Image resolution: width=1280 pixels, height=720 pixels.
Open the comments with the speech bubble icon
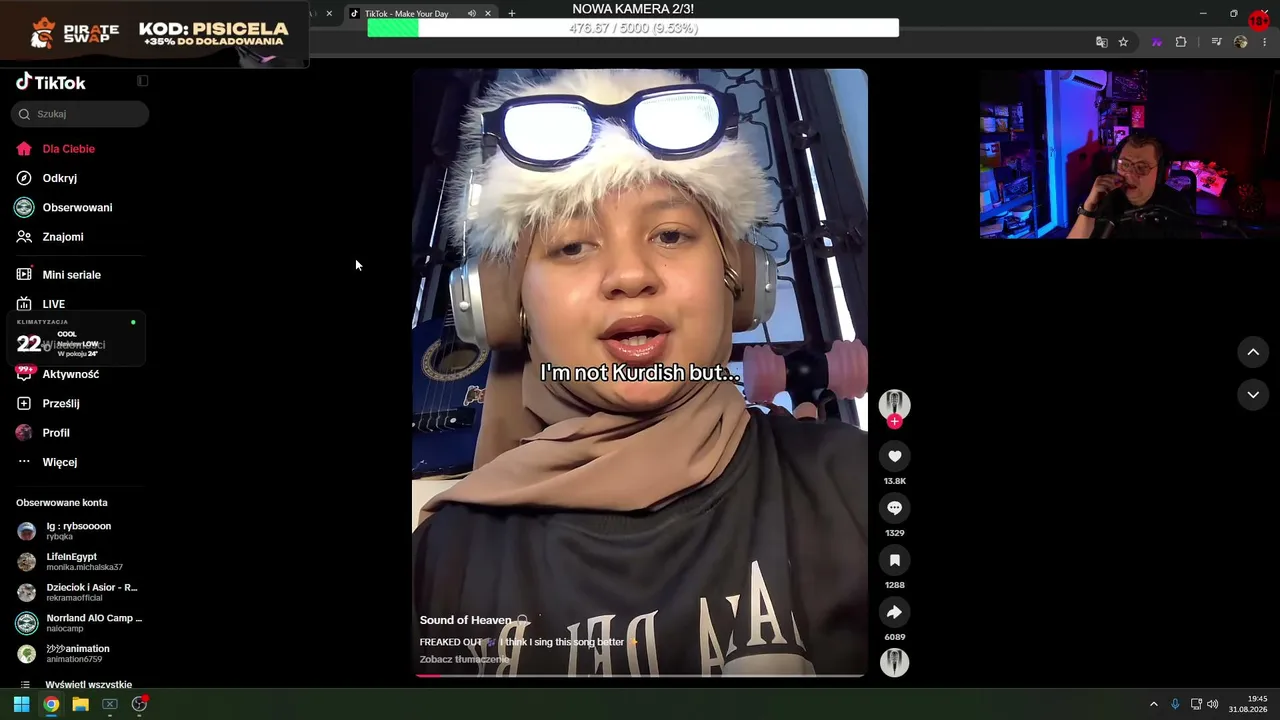pyautogui.click(x=894, y=508)
